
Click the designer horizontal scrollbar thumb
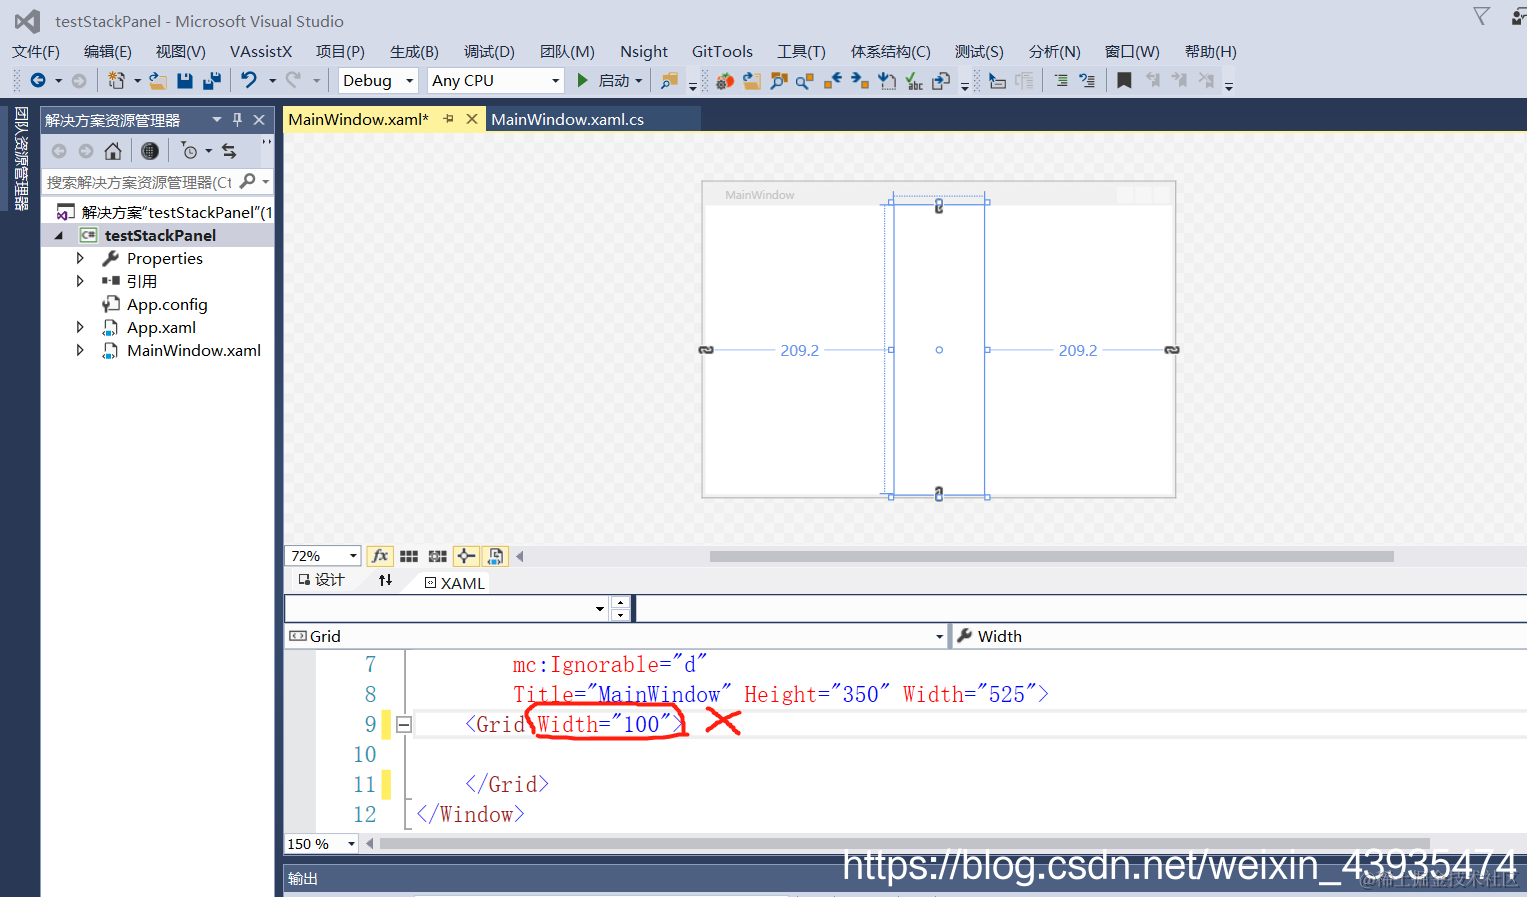(1051, 556)
